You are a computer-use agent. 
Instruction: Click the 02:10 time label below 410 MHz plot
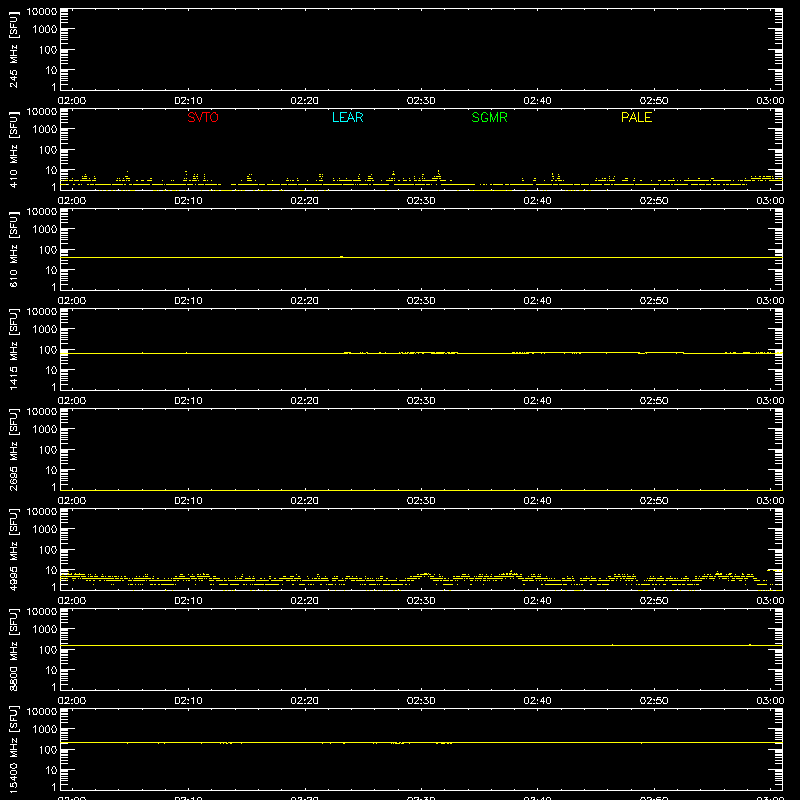coord(188,201)
